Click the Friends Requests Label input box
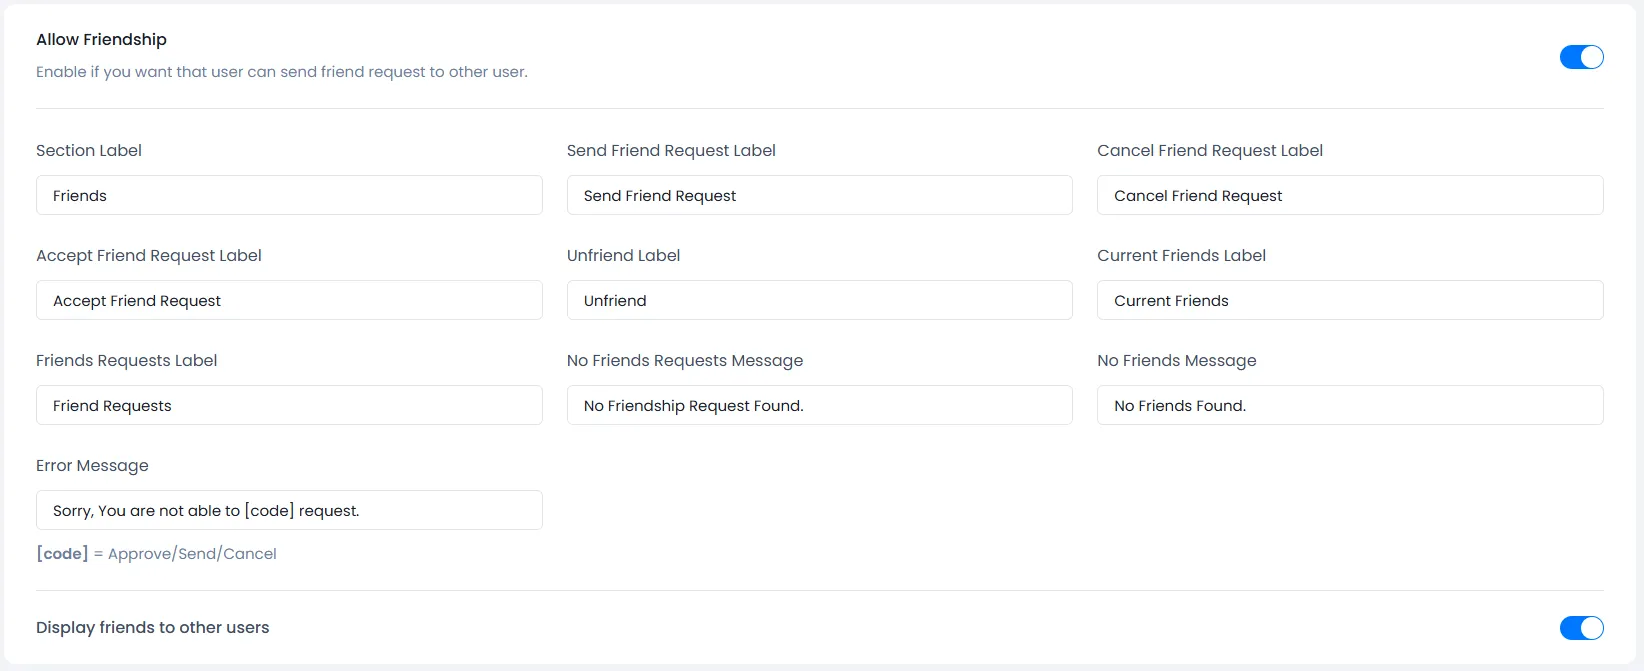The height and width of the screenshot is (671, 1644). coord(289,406)
